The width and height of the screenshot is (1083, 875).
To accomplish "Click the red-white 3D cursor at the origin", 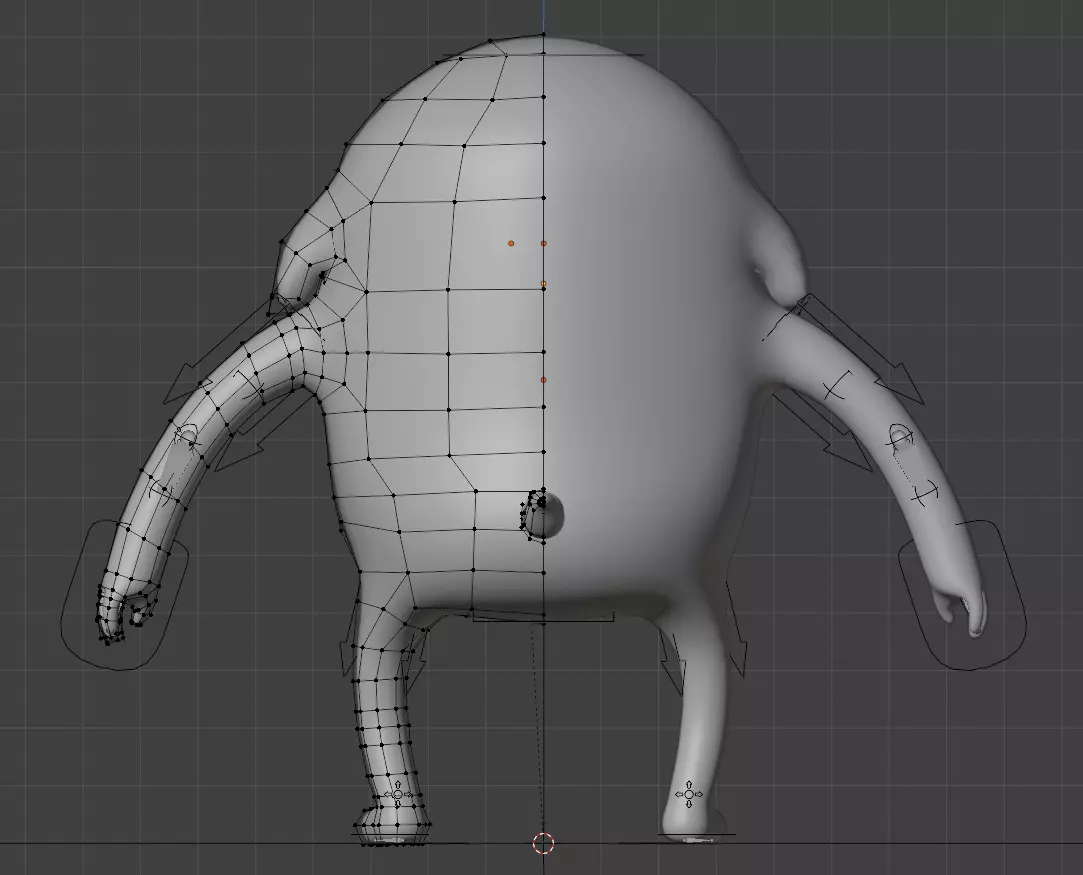I will tap(544, 843).
